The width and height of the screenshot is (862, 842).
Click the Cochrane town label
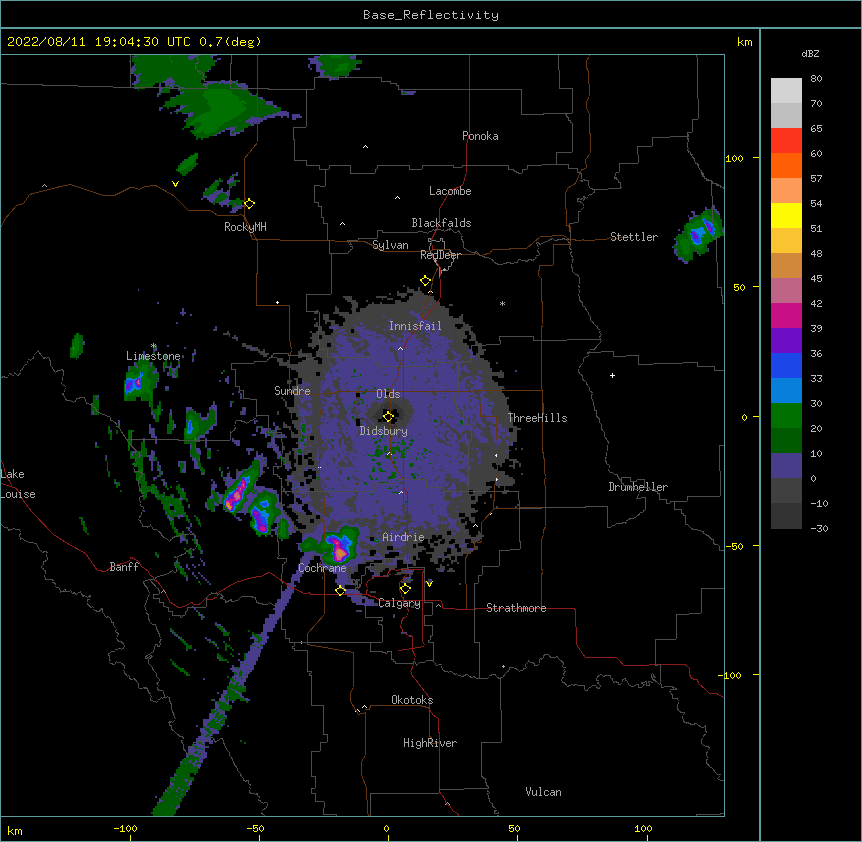322,568
